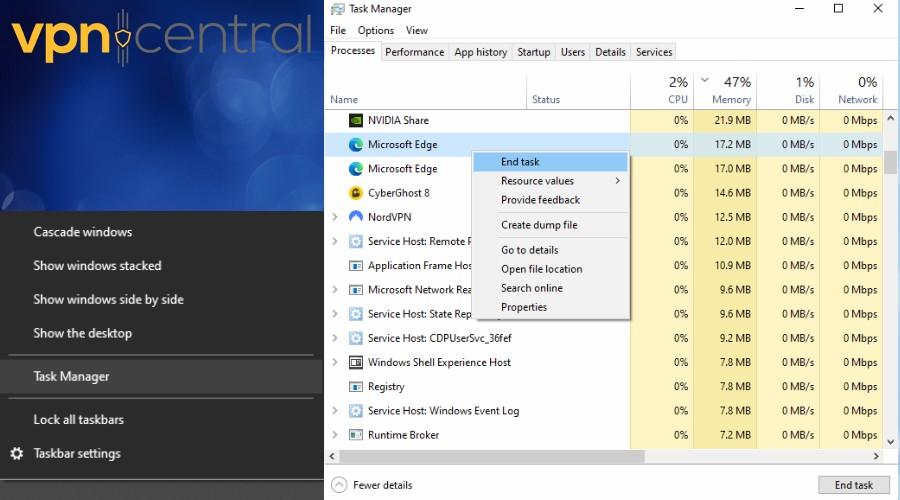The width and height of the screenshot is (900, 500).
Task: Expand the Runtime Broker process group
Action: point(335,435)
